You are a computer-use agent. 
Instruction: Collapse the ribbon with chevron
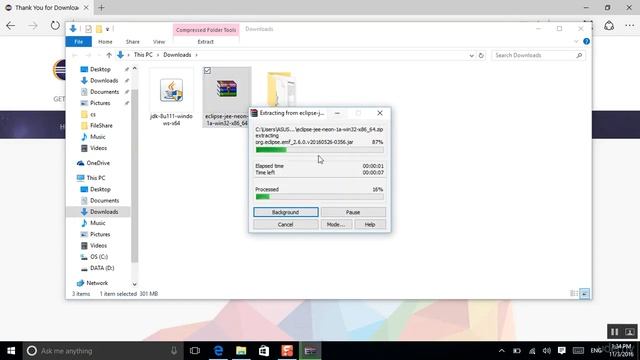coord(576,41)
